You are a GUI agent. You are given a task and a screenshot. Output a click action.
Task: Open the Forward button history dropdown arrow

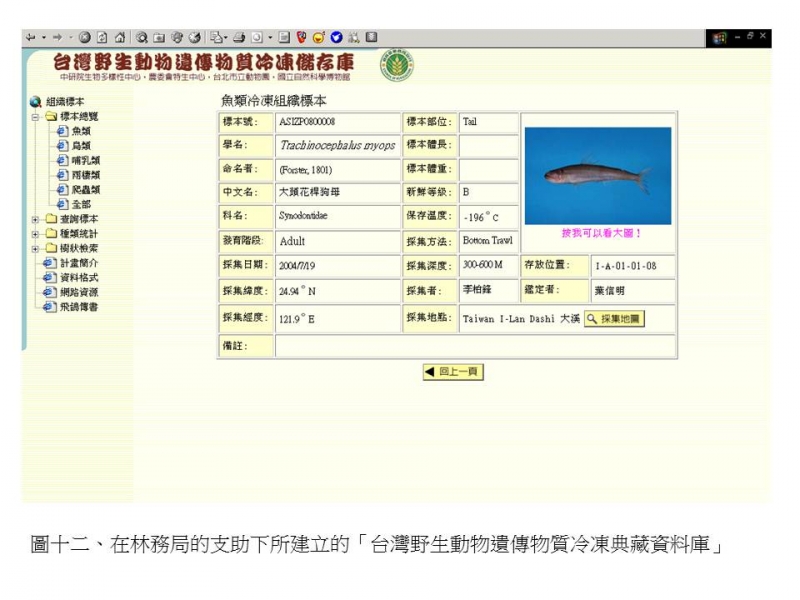click(71, 37)
